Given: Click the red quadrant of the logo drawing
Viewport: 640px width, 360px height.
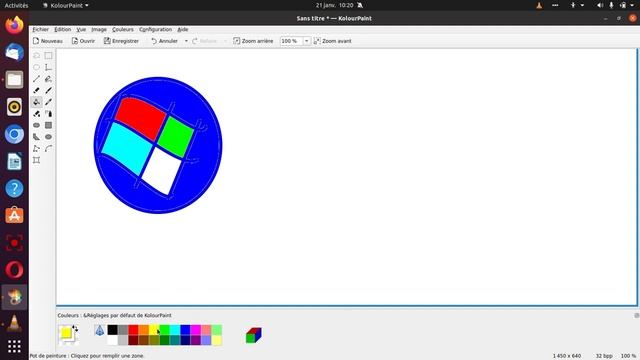Looking at the screenshot, I should (140, 118).
